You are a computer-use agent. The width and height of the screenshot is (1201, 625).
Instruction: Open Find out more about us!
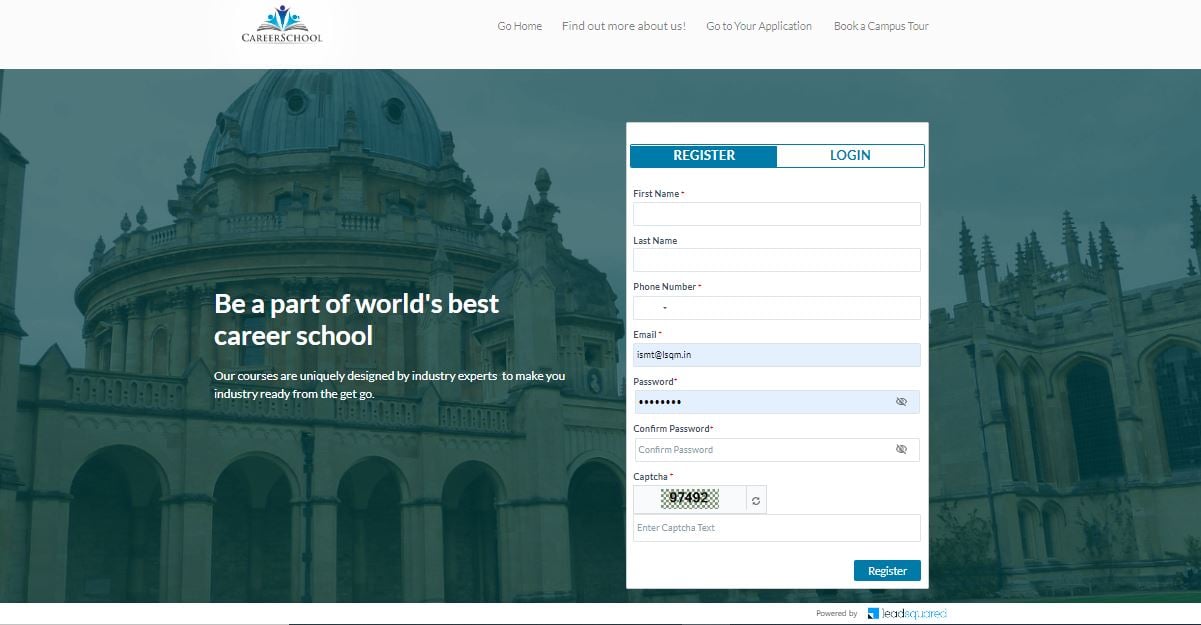[624, 26]
